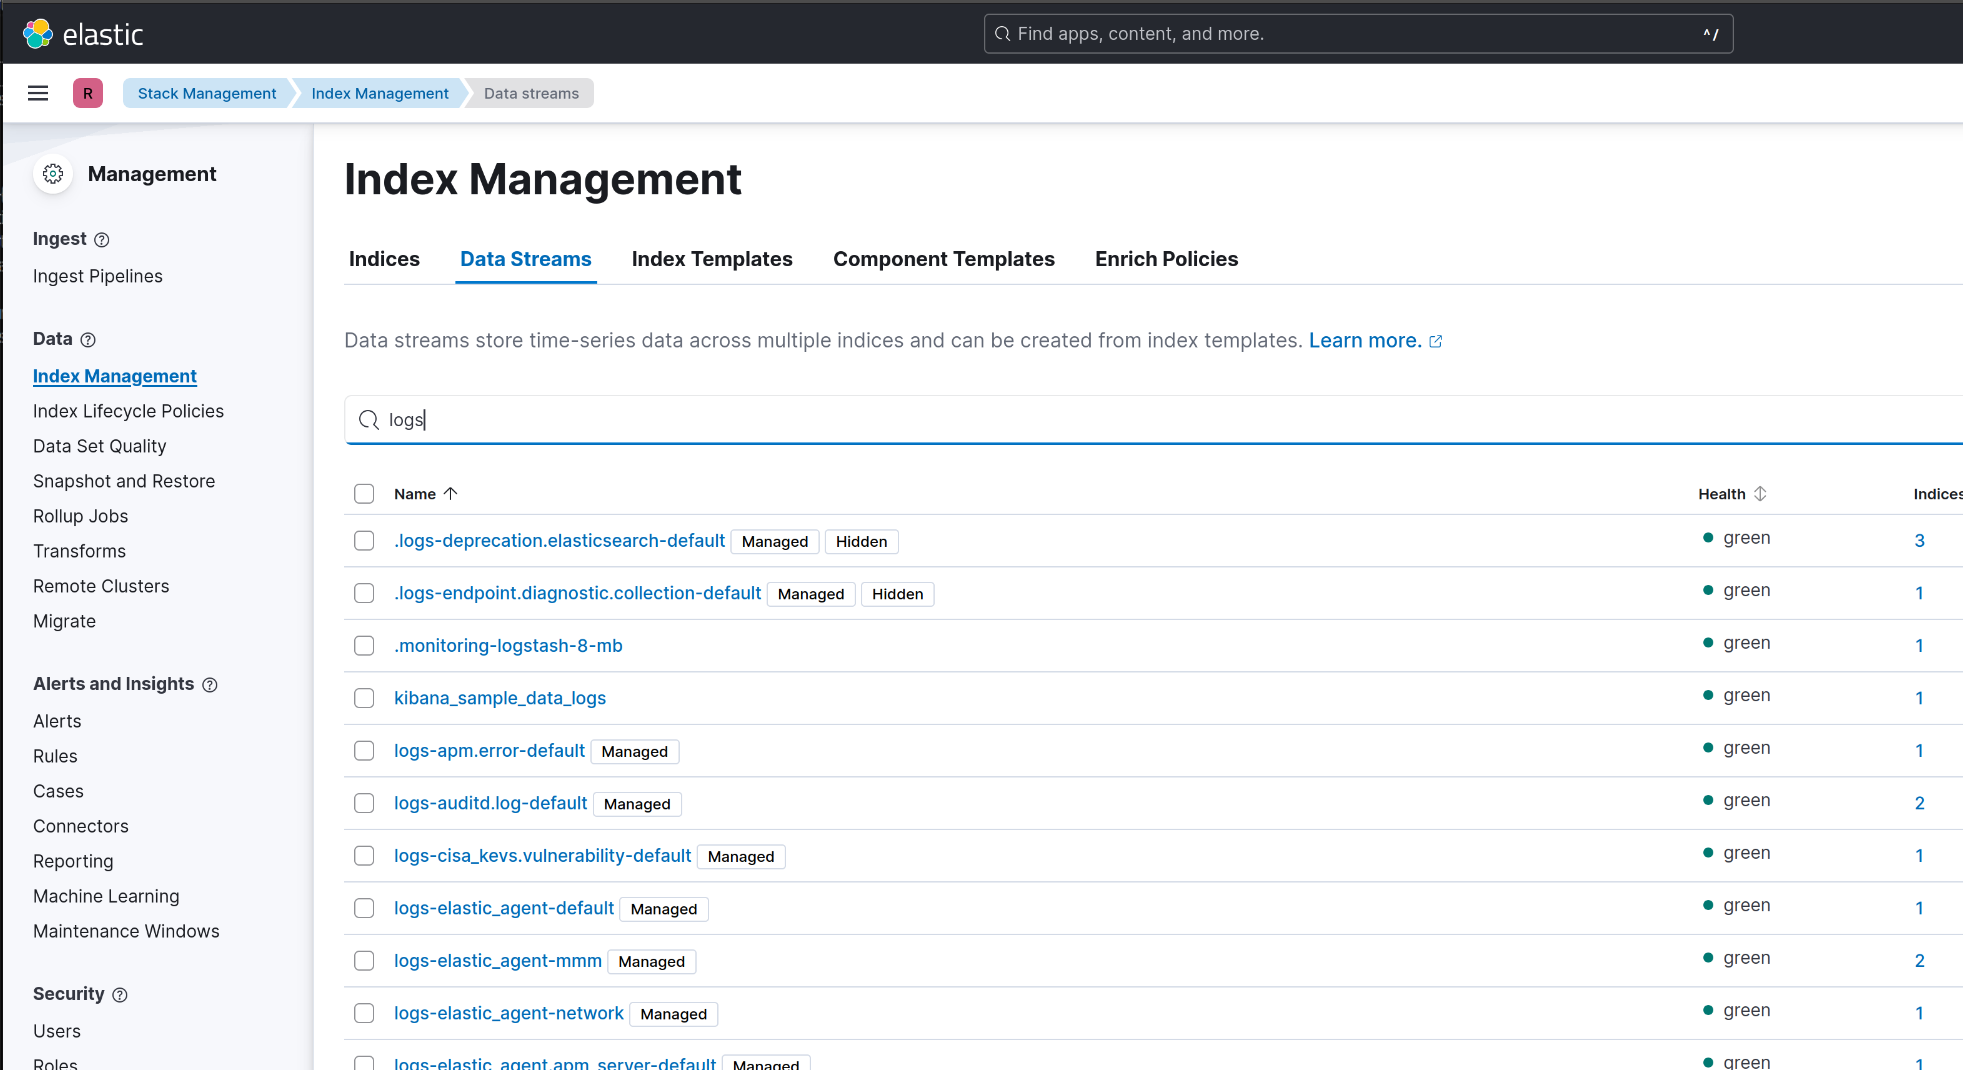Check the logs-elastic_agent-network row
This screenshot has height=1070, width=1963.
click(364, 1013)
